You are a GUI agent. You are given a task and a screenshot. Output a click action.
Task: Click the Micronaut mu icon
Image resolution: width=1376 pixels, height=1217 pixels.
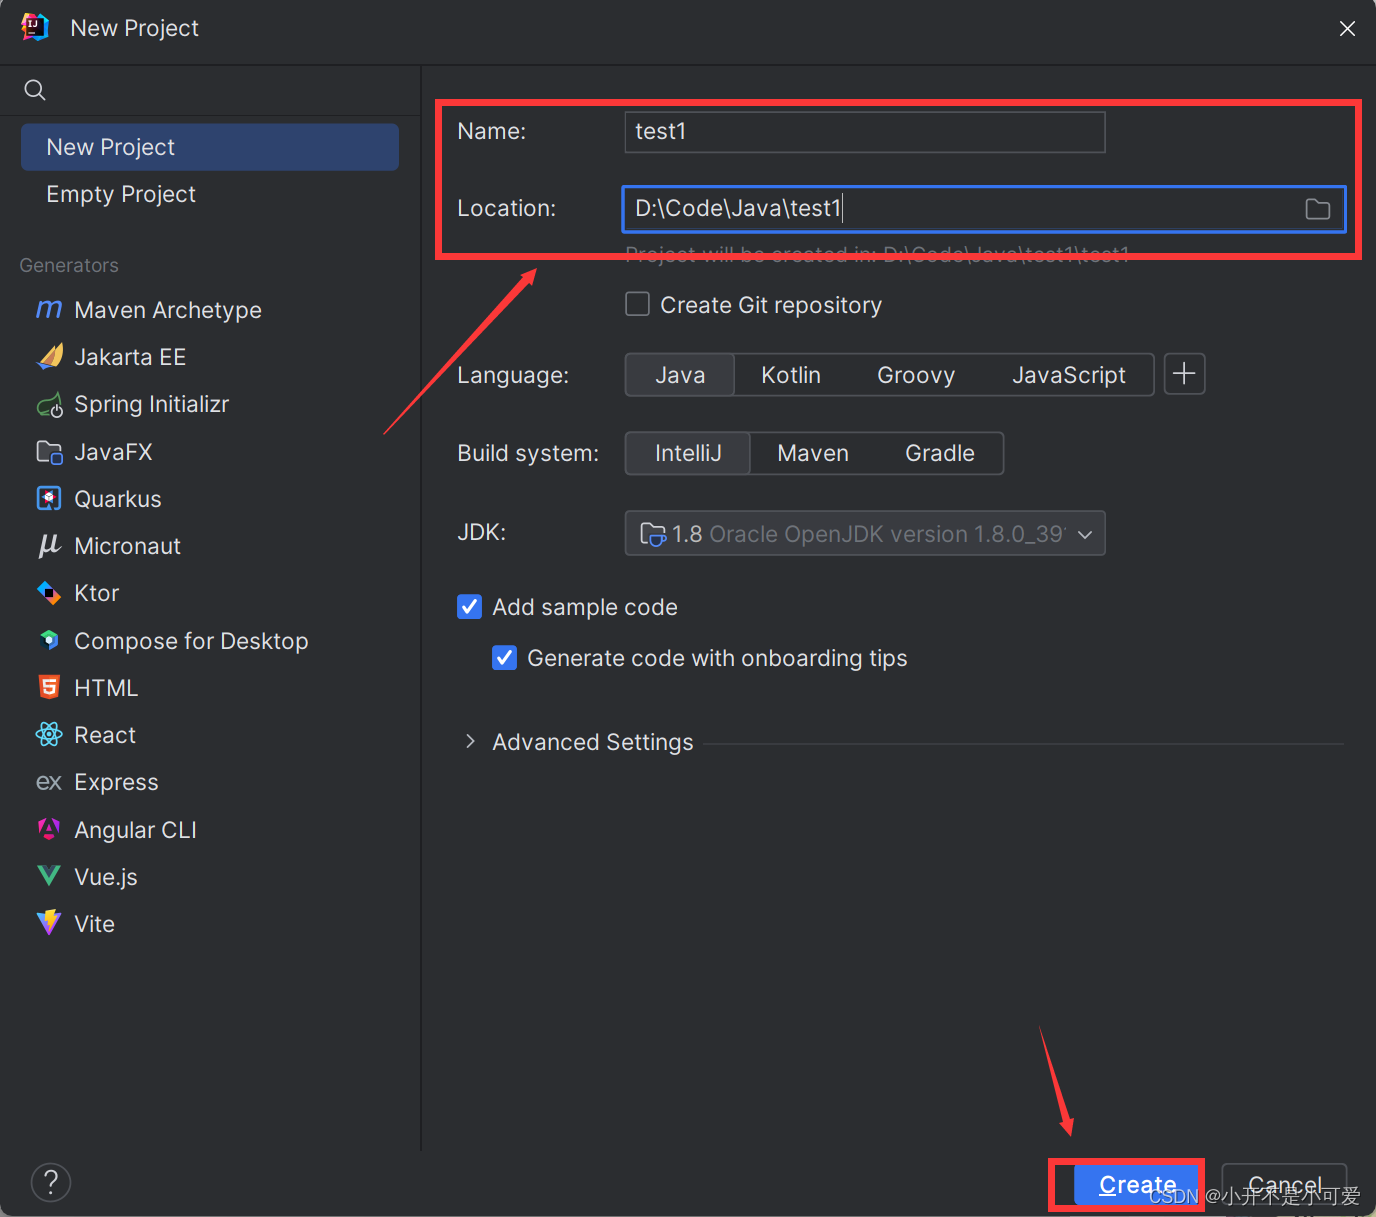pyautogui.click(x=49, y=546)
